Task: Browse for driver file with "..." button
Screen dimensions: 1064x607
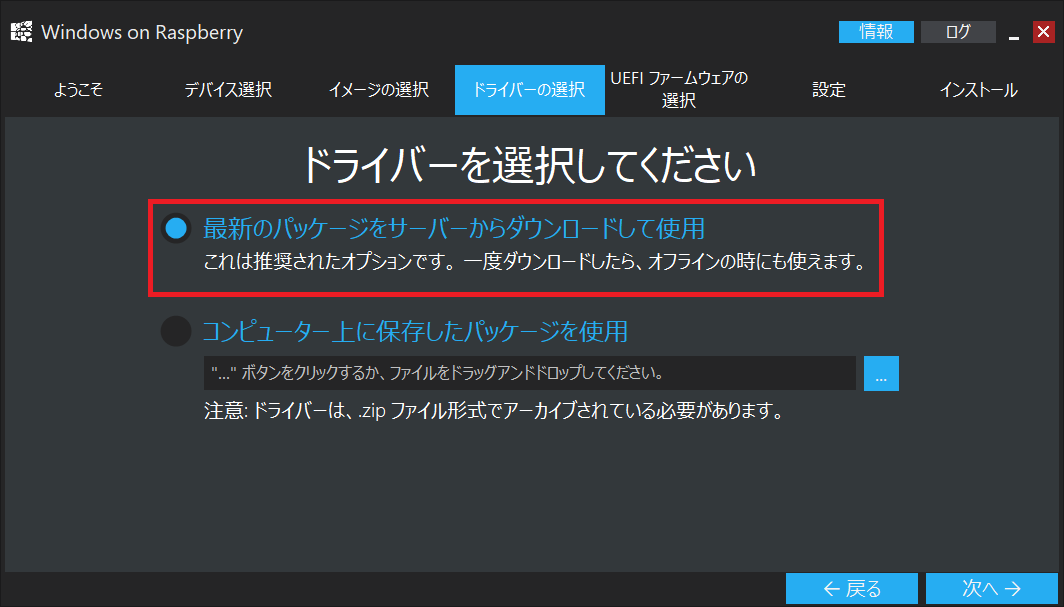Action: pos(881,373)
